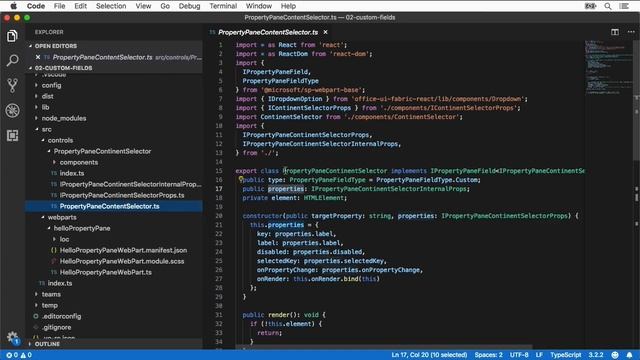Click line number 20 in gutter
This screenshot has width=640, height=360.
pyautogui.click(x=219, y=216)
